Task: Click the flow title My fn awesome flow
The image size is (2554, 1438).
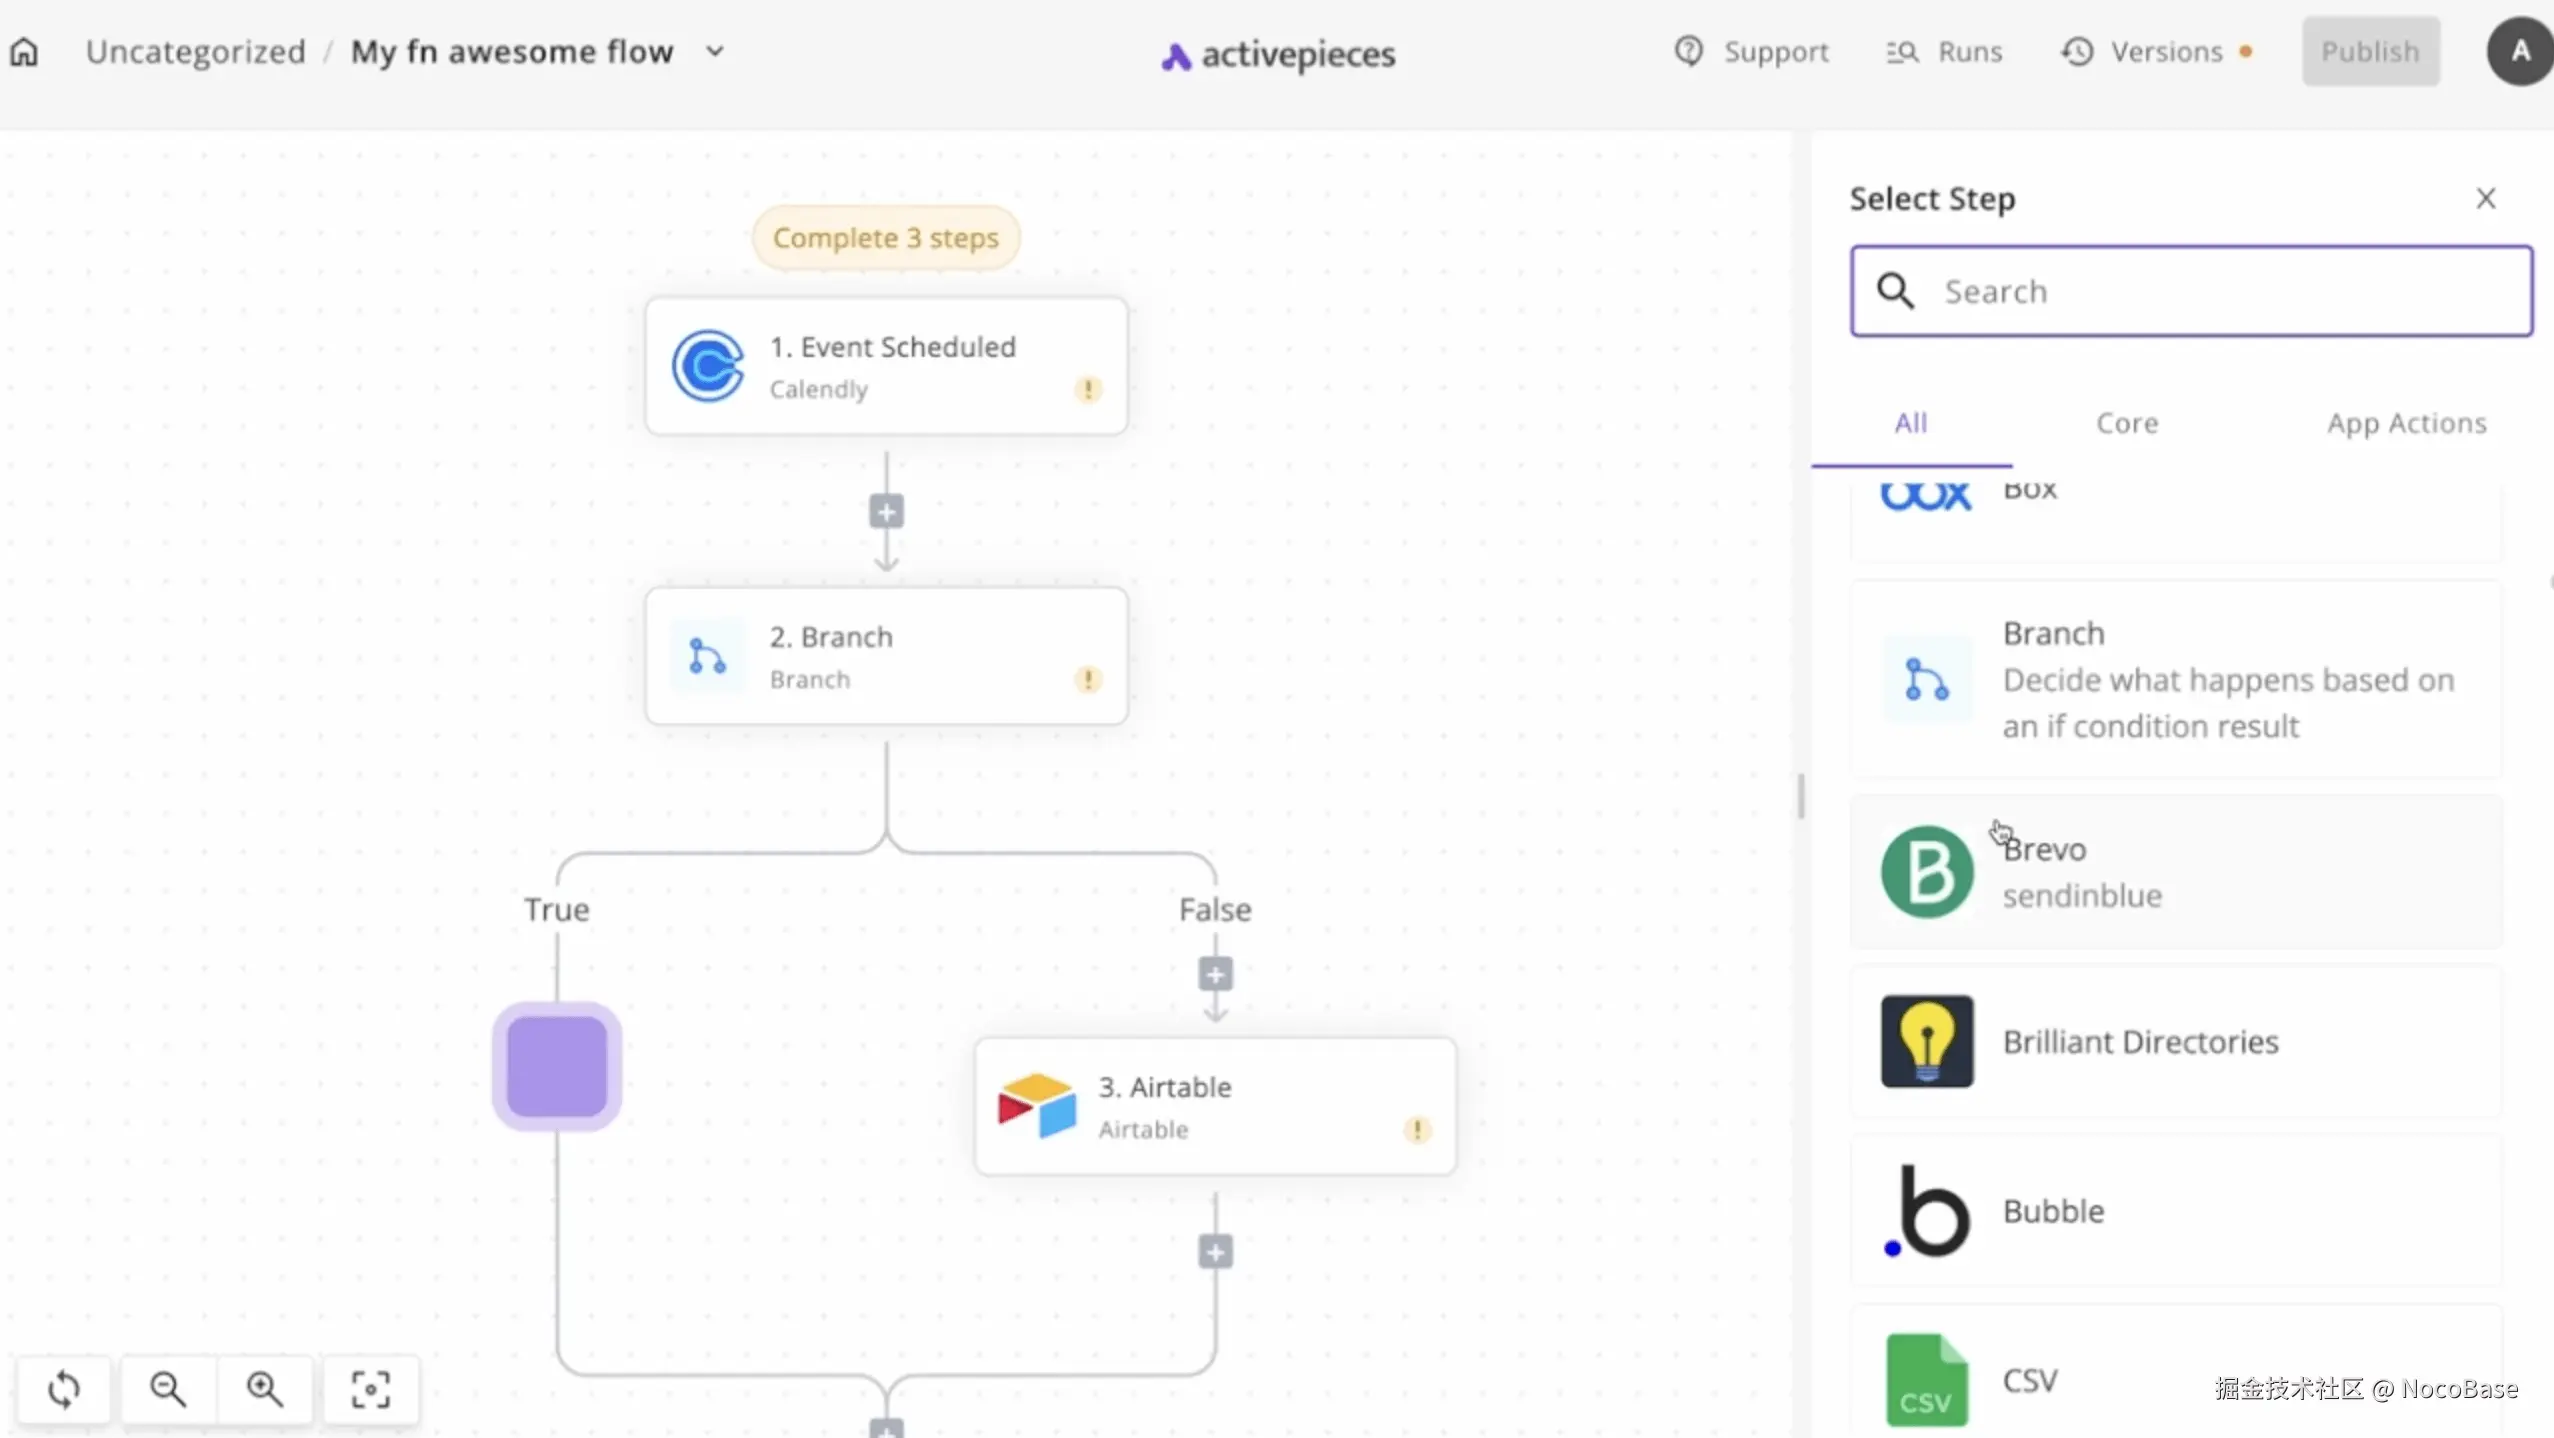Action: pos(512,52)
